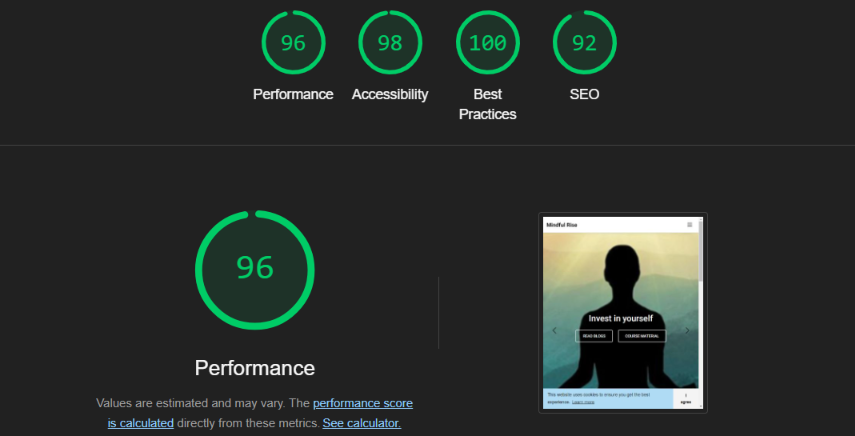Open the Accessibility category label

[x=390, y=94]
